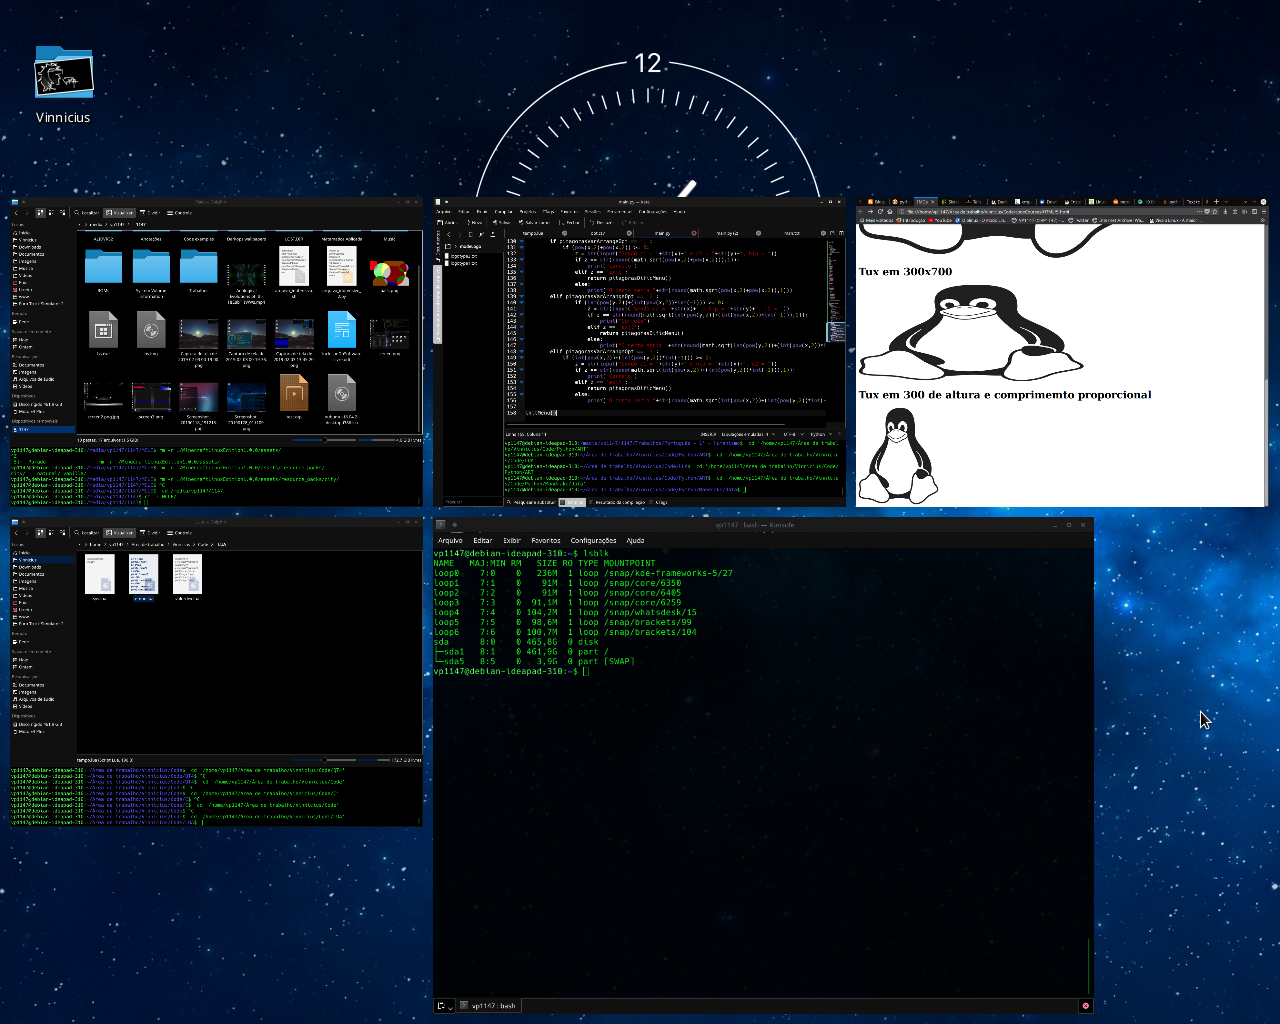1280x1024 pixels.
Task: Toggle Visualizar preview button in top Dolphin toolbar
Action: pyautogui.click(x=120, y=212)
